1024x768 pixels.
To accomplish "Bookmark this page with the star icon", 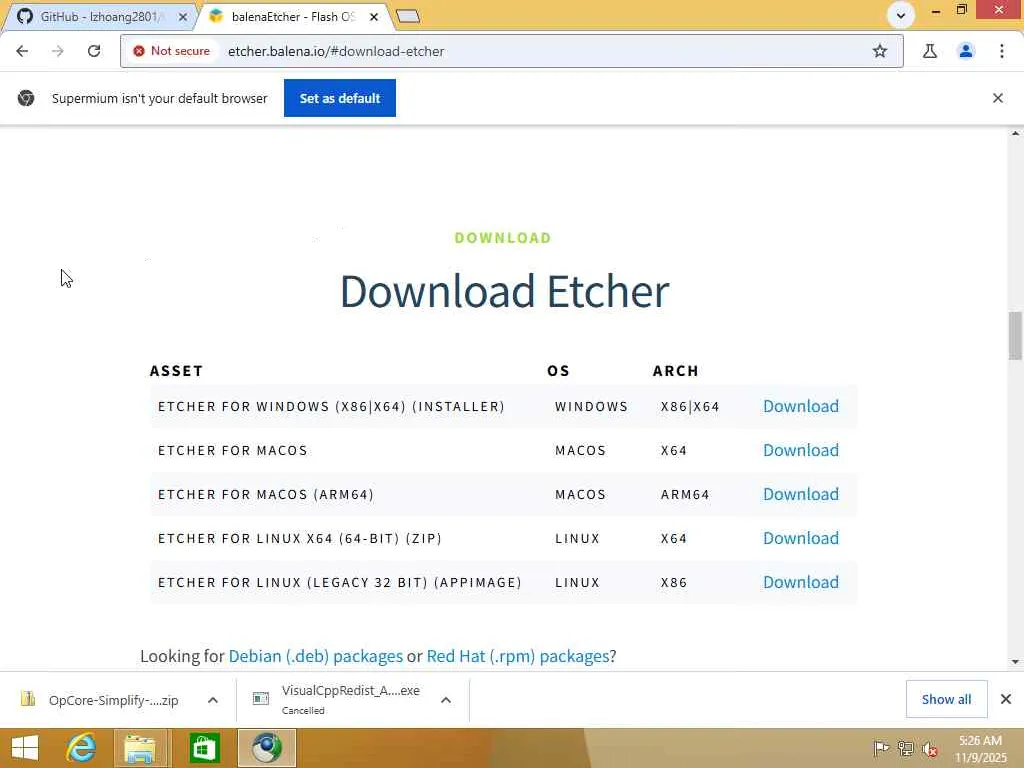I will [880, 51].
